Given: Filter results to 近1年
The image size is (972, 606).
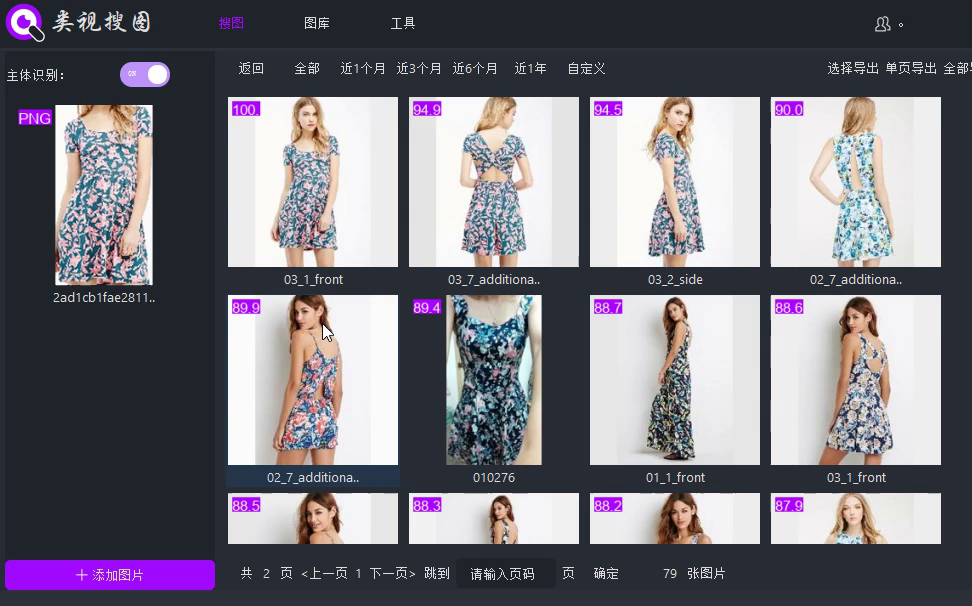Looking at the screenshot, I should point(531,68).
